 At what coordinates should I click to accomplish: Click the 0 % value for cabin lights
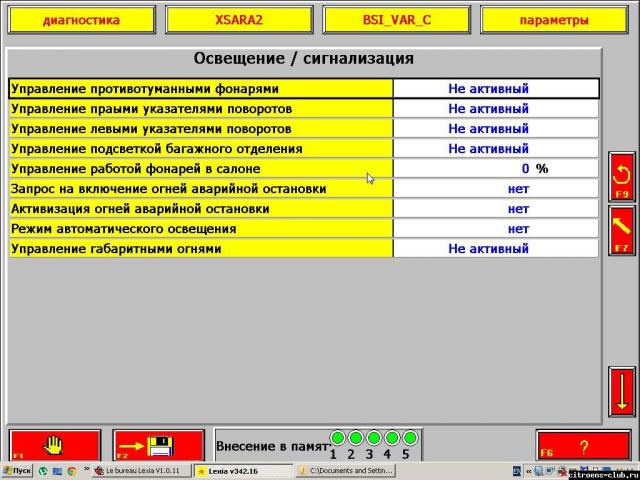(535, 169)
